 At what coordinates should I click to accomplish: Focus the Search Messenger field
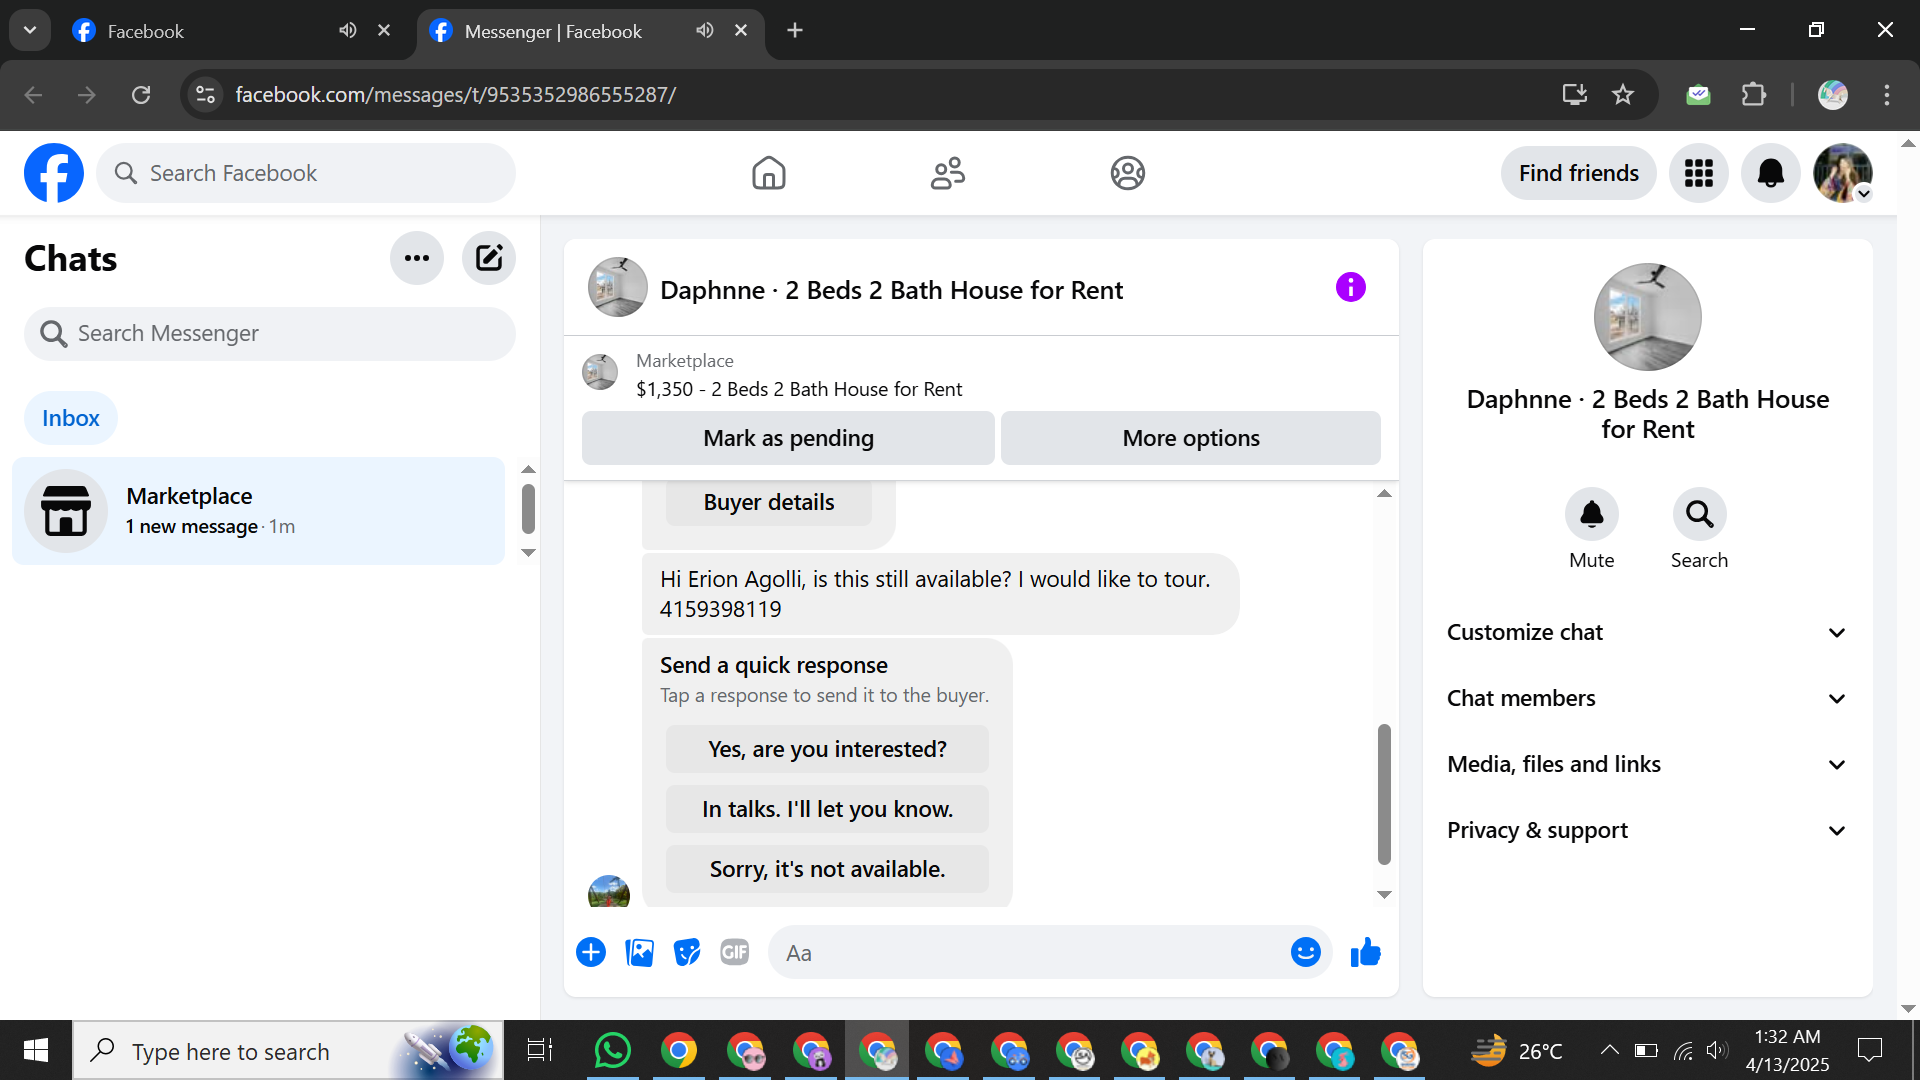click(270, 333)
